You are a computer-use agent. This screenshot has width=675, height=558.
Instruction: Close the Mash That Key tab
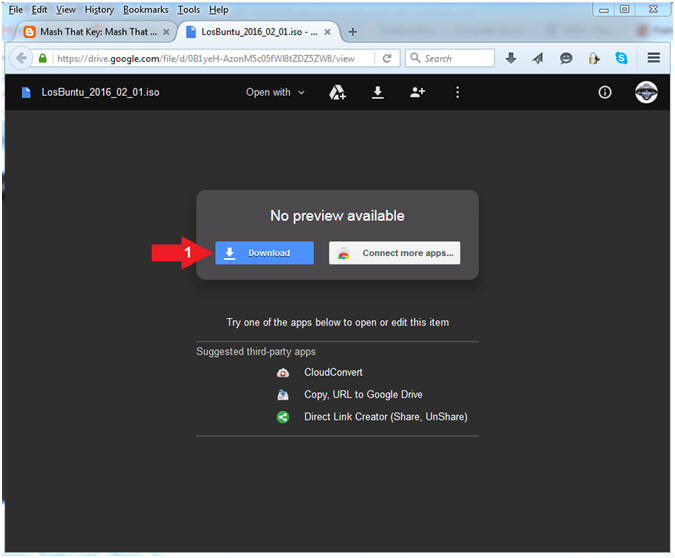click(166, 32)
